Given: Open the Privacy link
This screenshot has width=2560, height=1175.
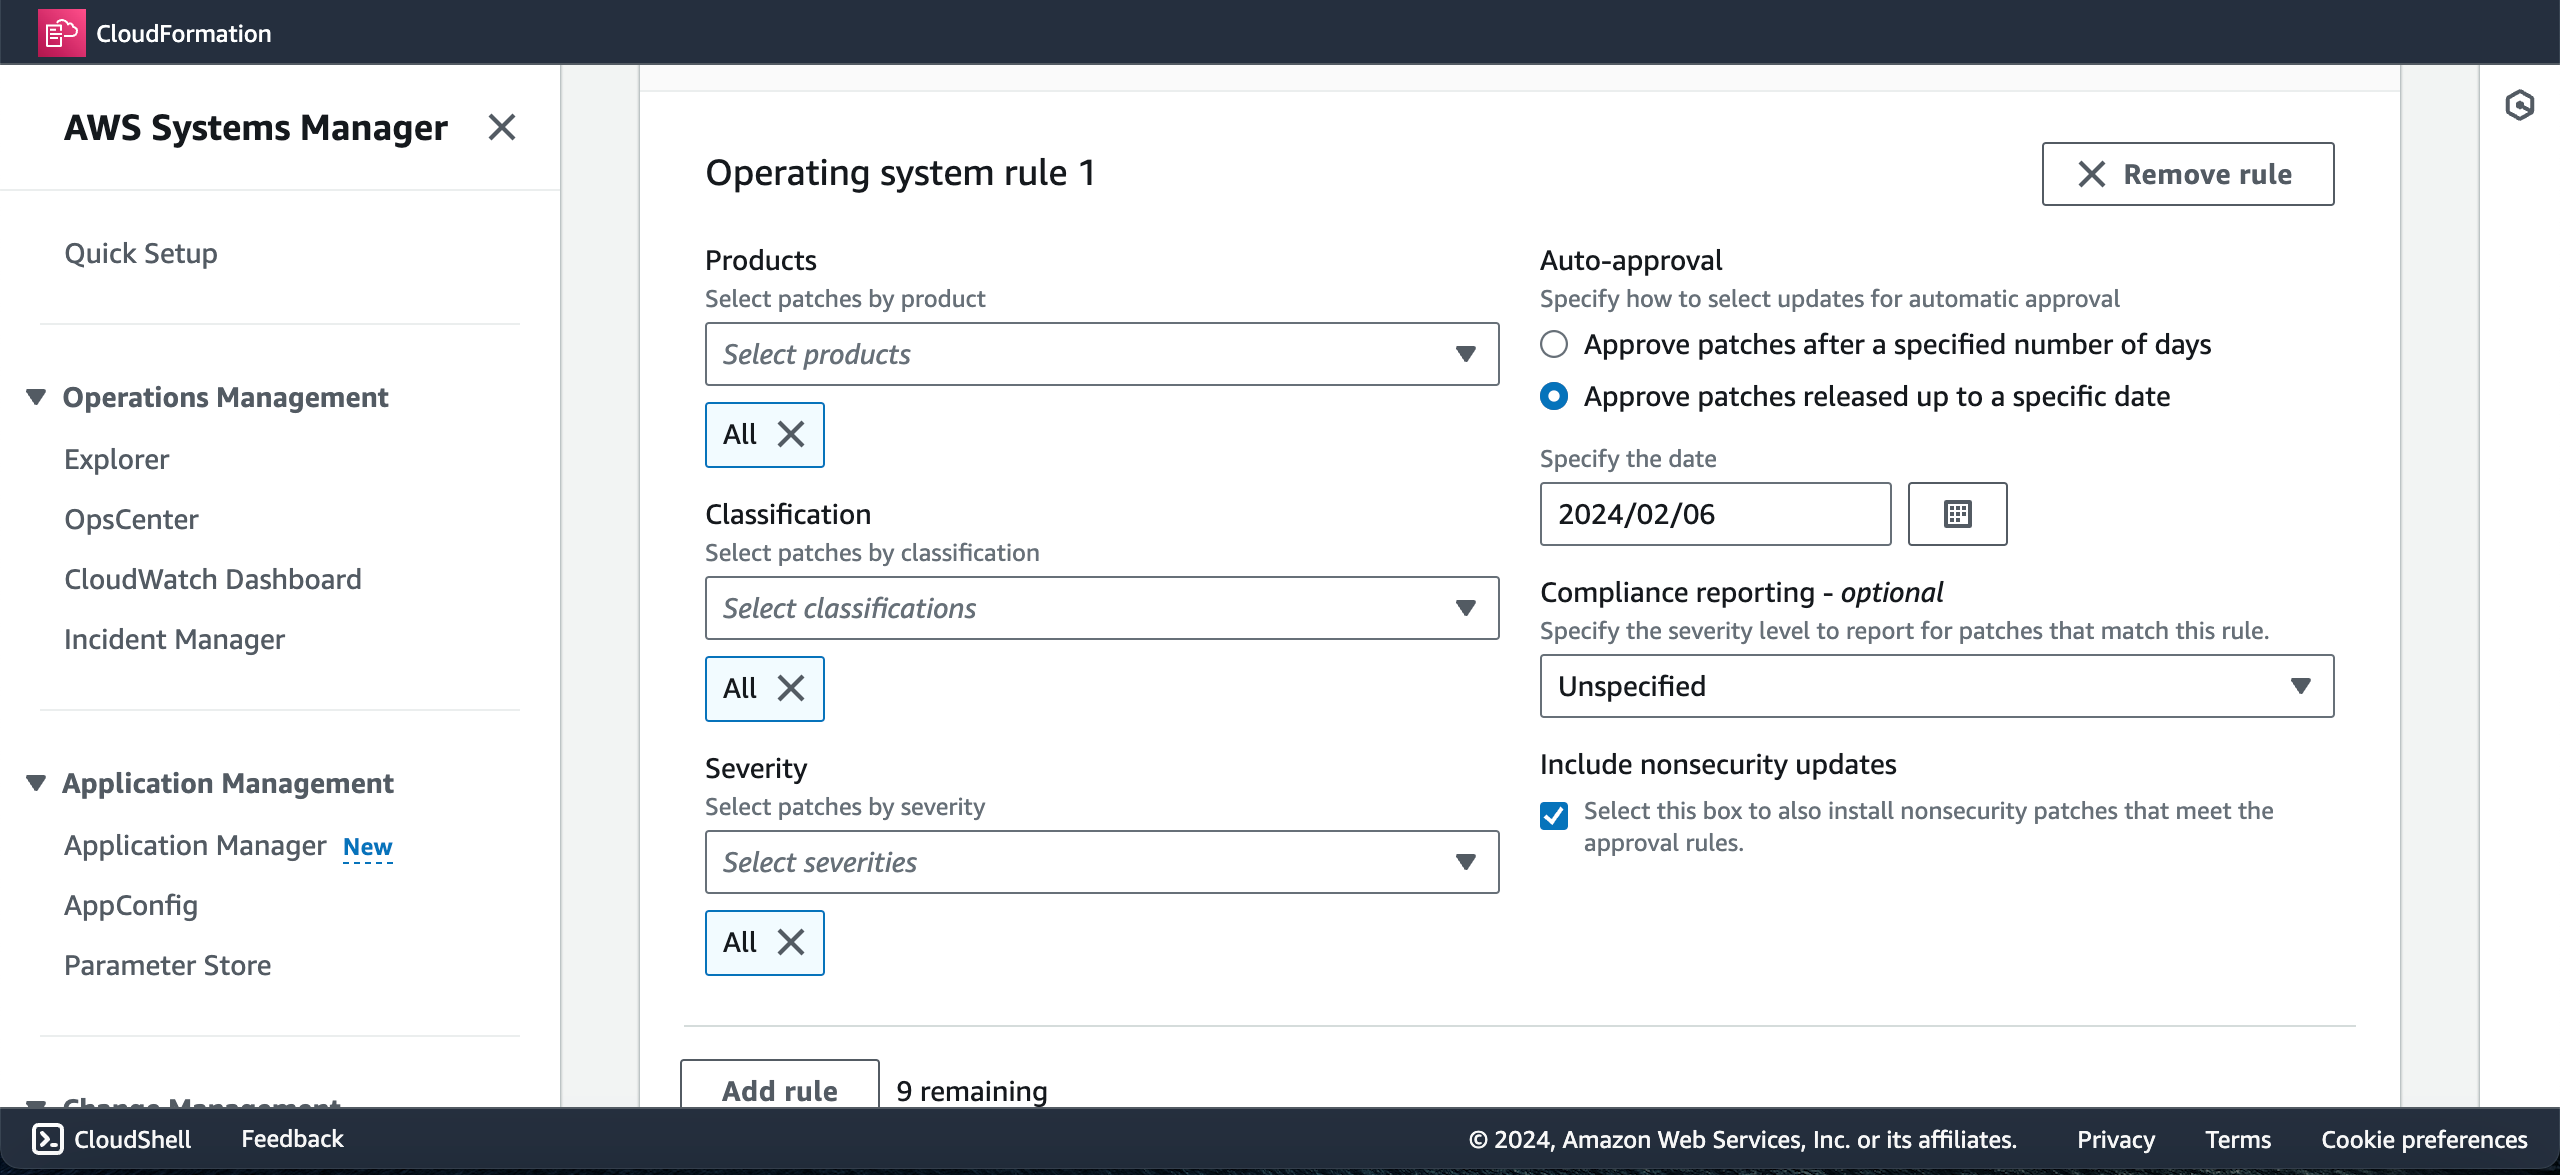Looking at the screenshot, I should (x=2116, y=1139).
